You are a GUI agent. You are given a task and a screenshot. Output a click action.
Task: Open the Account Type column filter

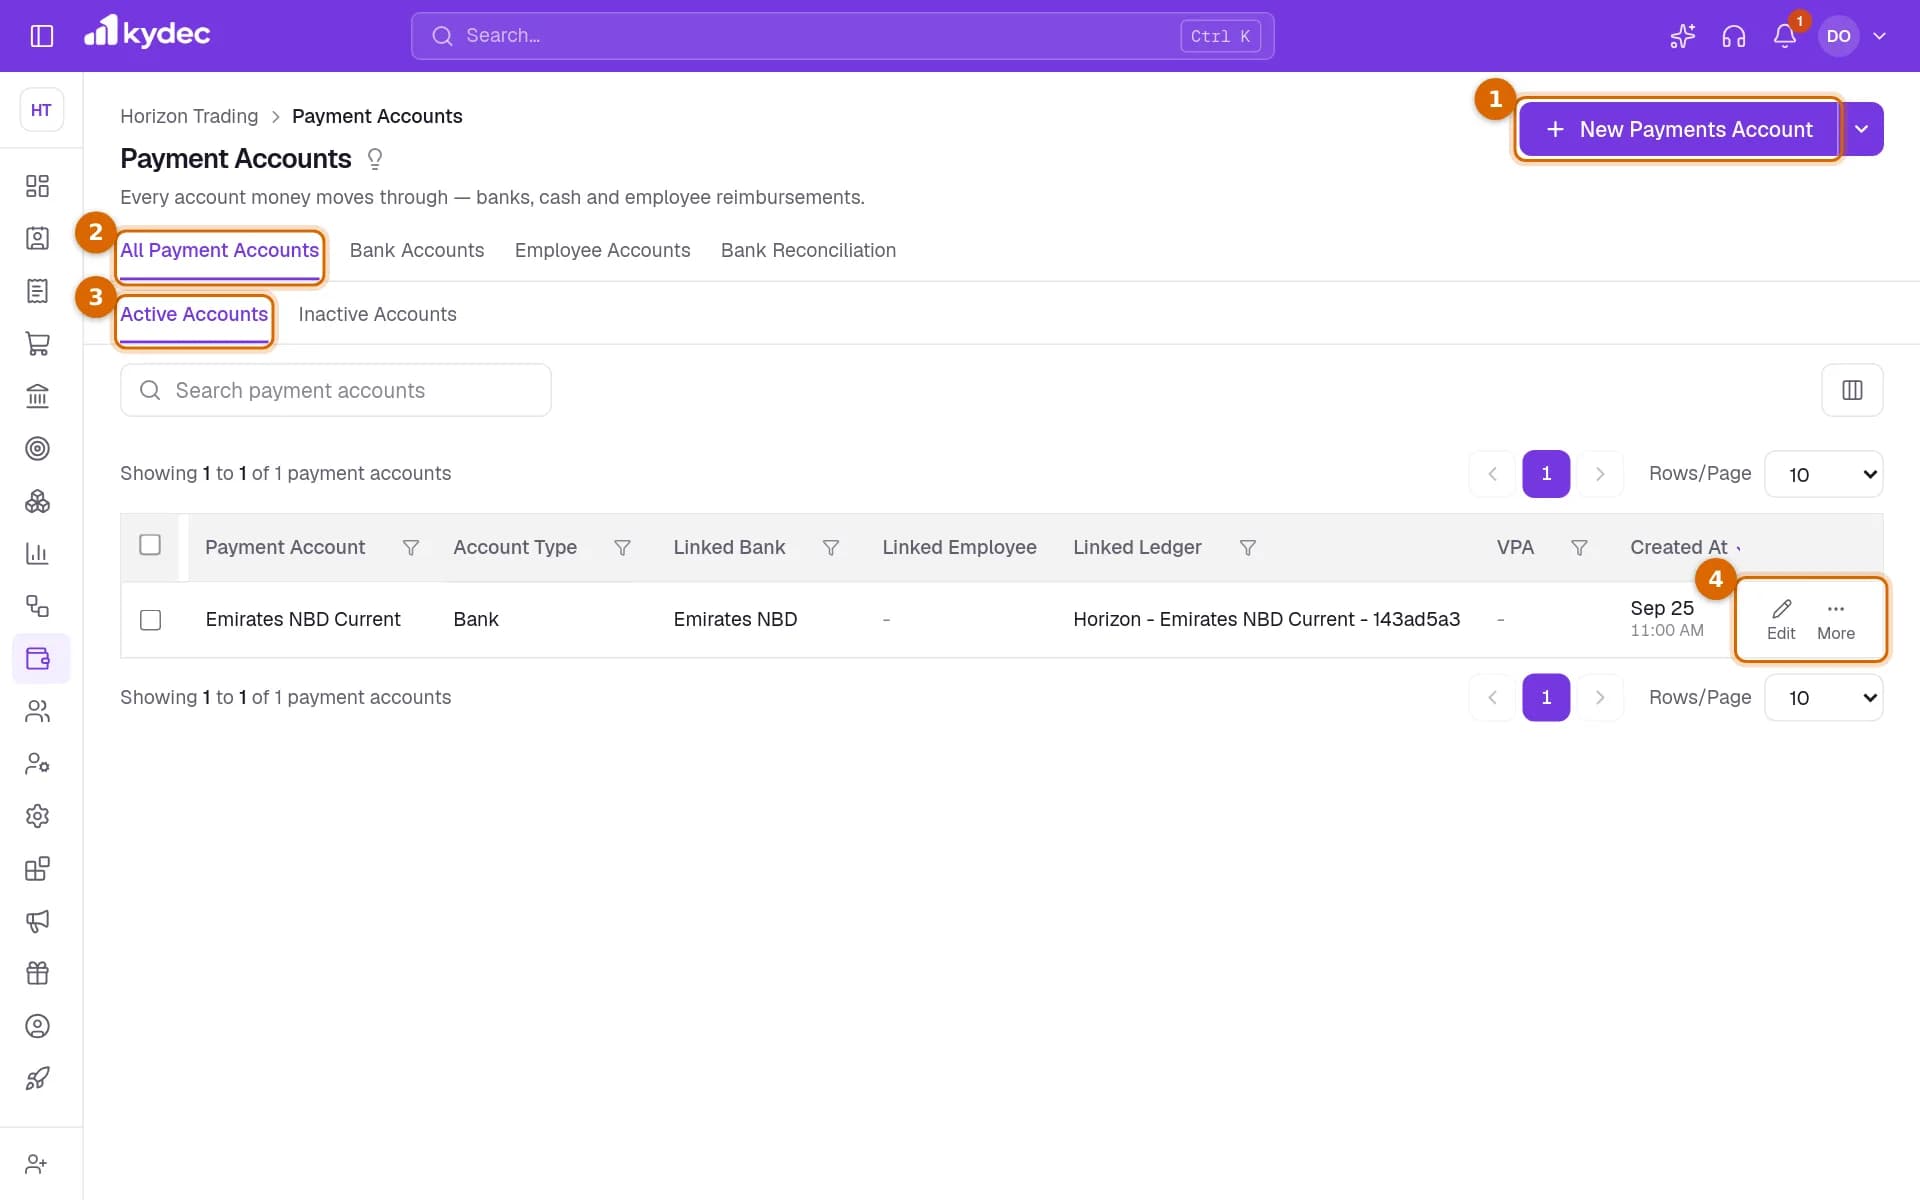click(622, 548)
